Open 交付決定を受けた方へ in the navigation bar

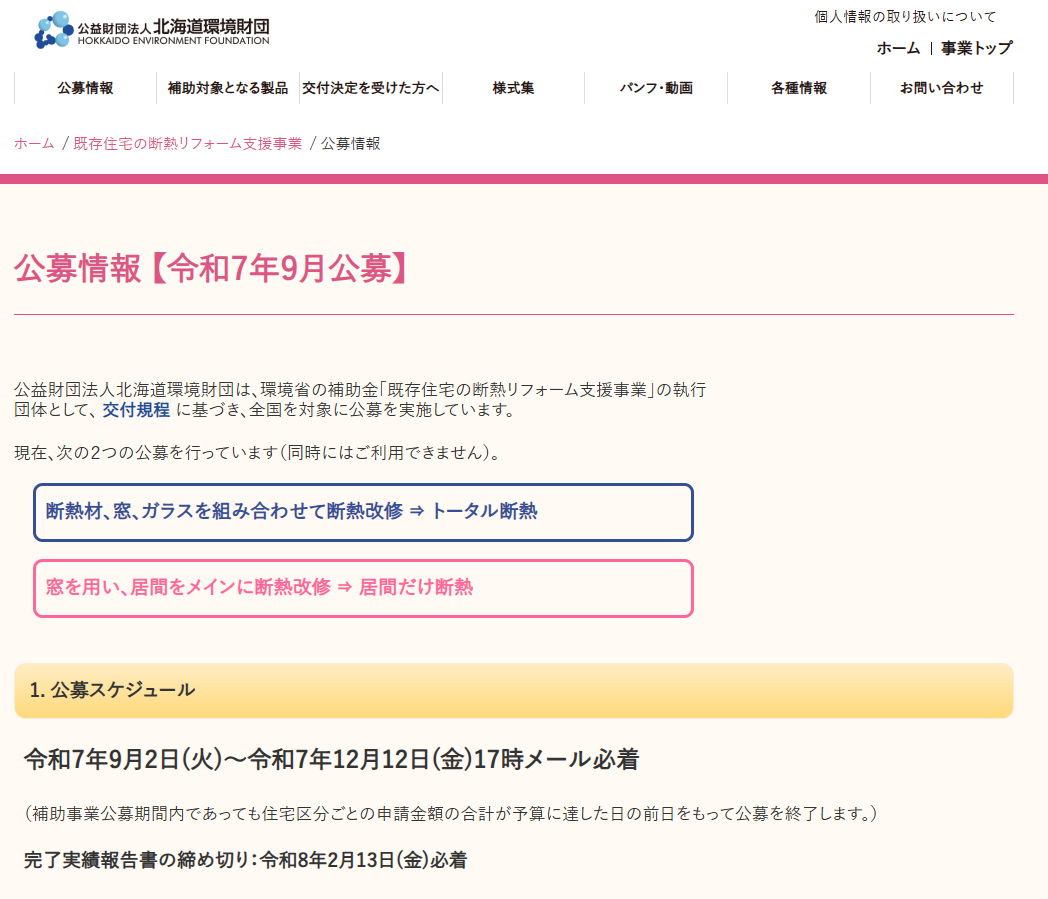(x=371, y=88)
